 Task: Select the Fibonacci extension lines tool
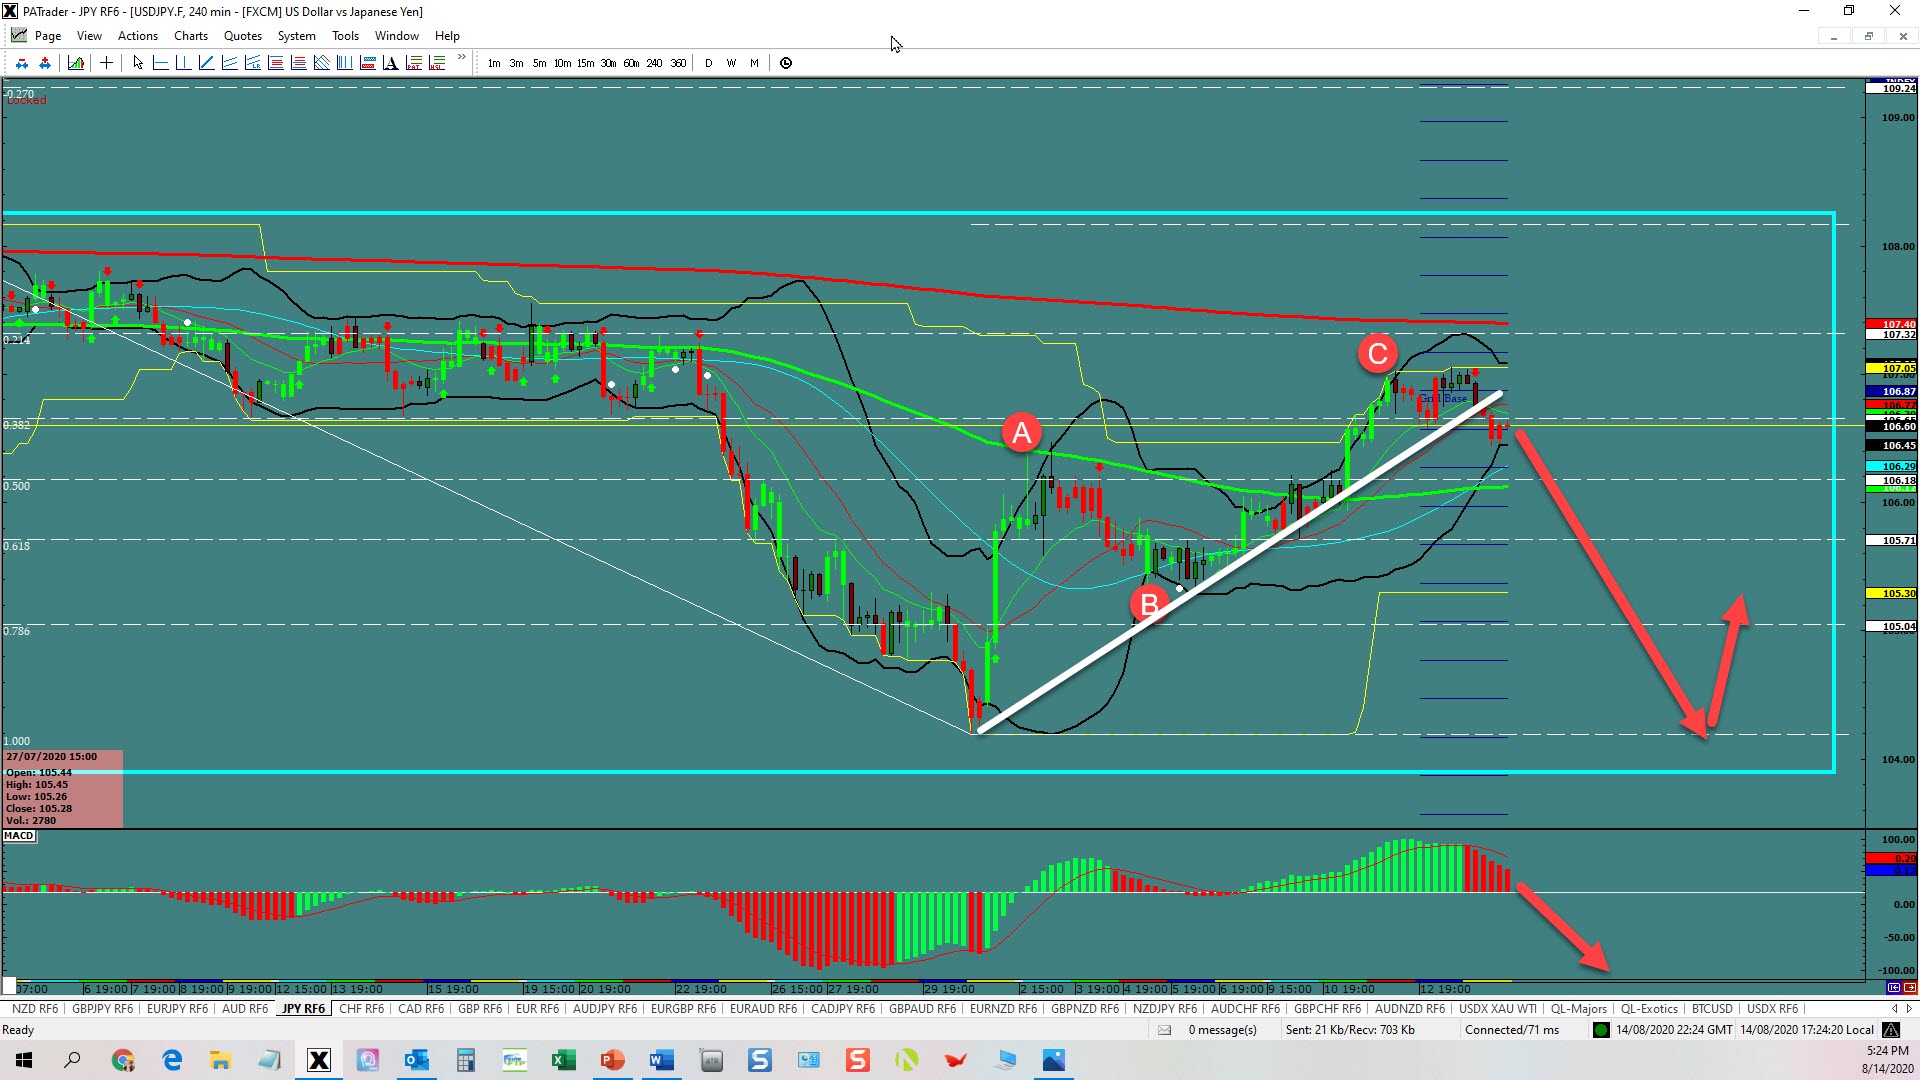pos(298,63)
